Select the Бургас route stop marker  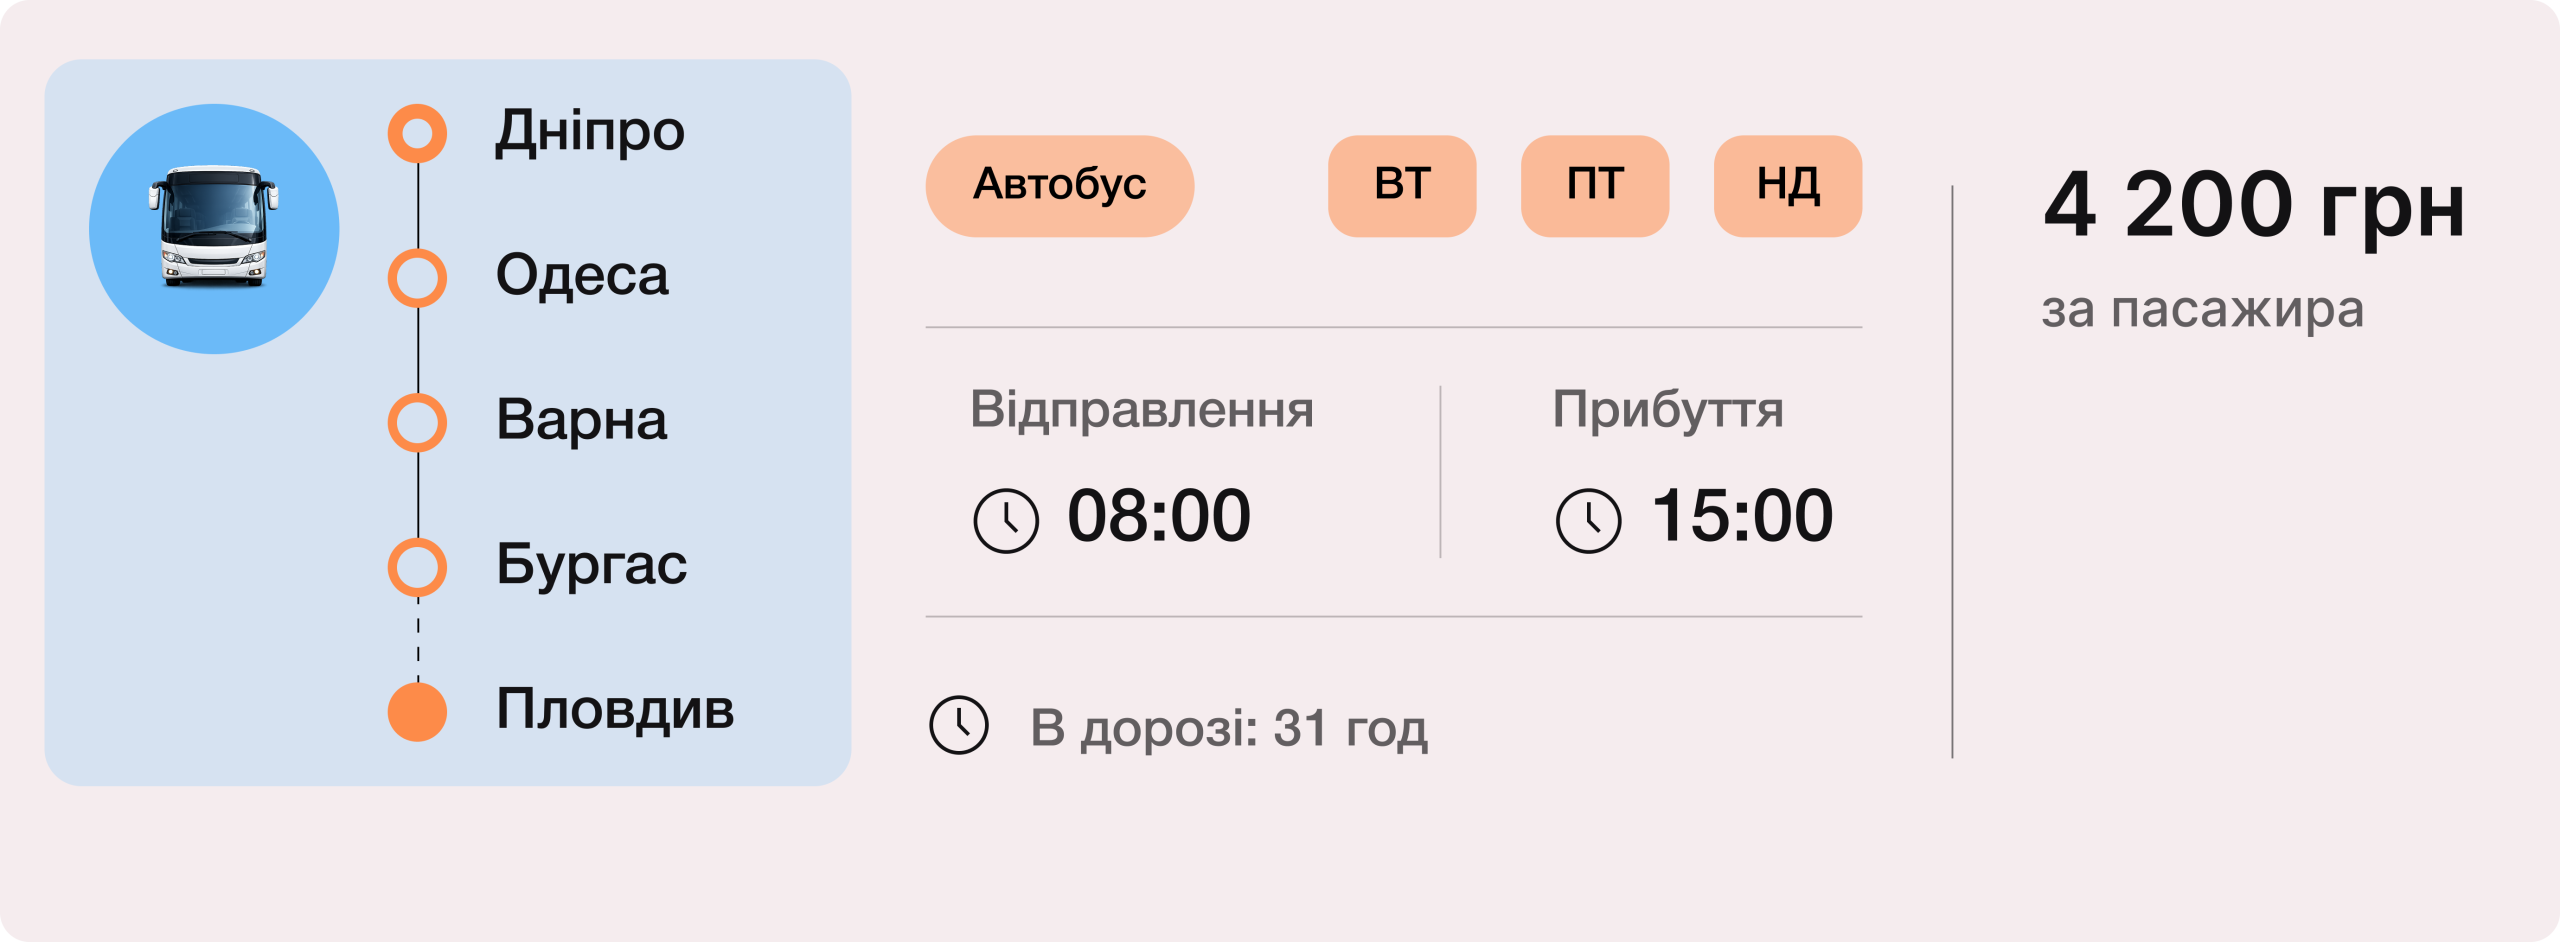click(x=417, y=567)
